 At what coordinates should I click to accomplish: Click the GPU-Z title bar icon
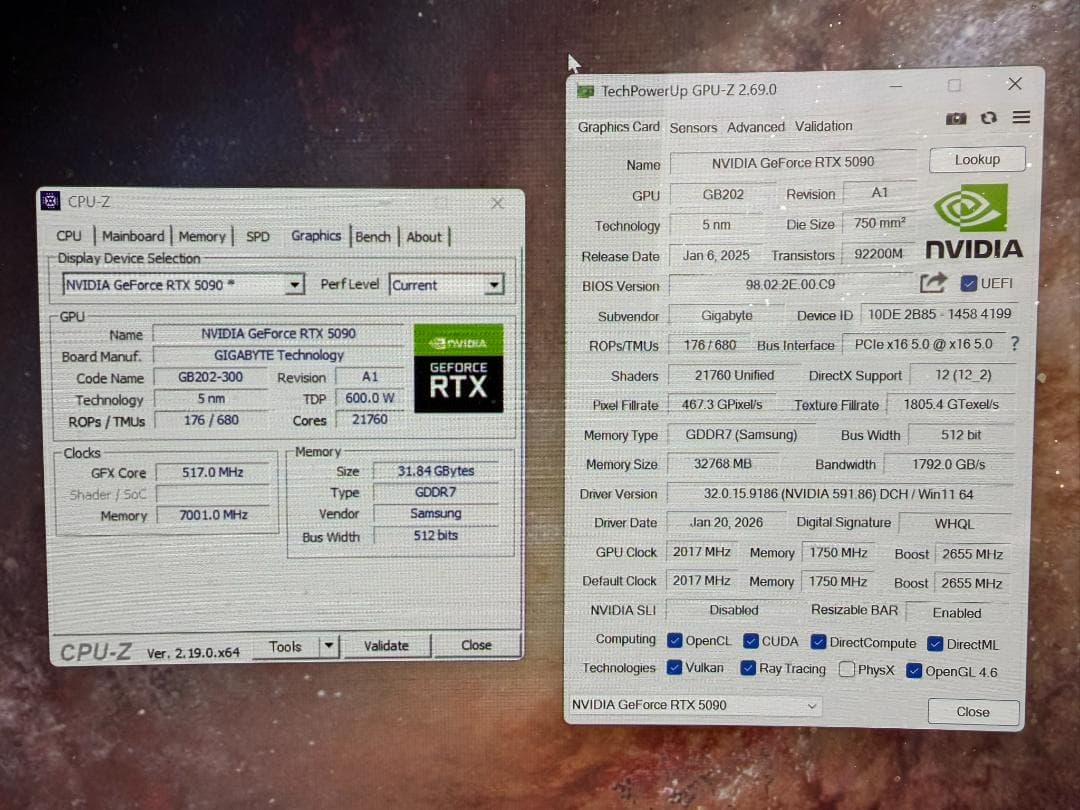[585, 91]
